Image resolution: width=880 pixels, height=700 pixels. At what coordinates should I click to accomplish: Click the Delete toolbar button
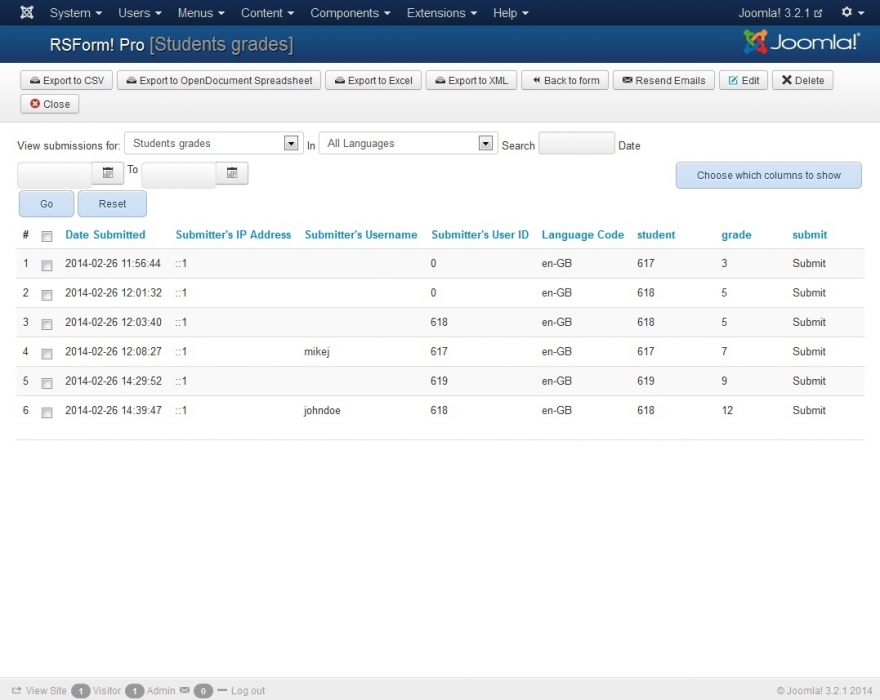pyautogui.click(x=803, y=80)
